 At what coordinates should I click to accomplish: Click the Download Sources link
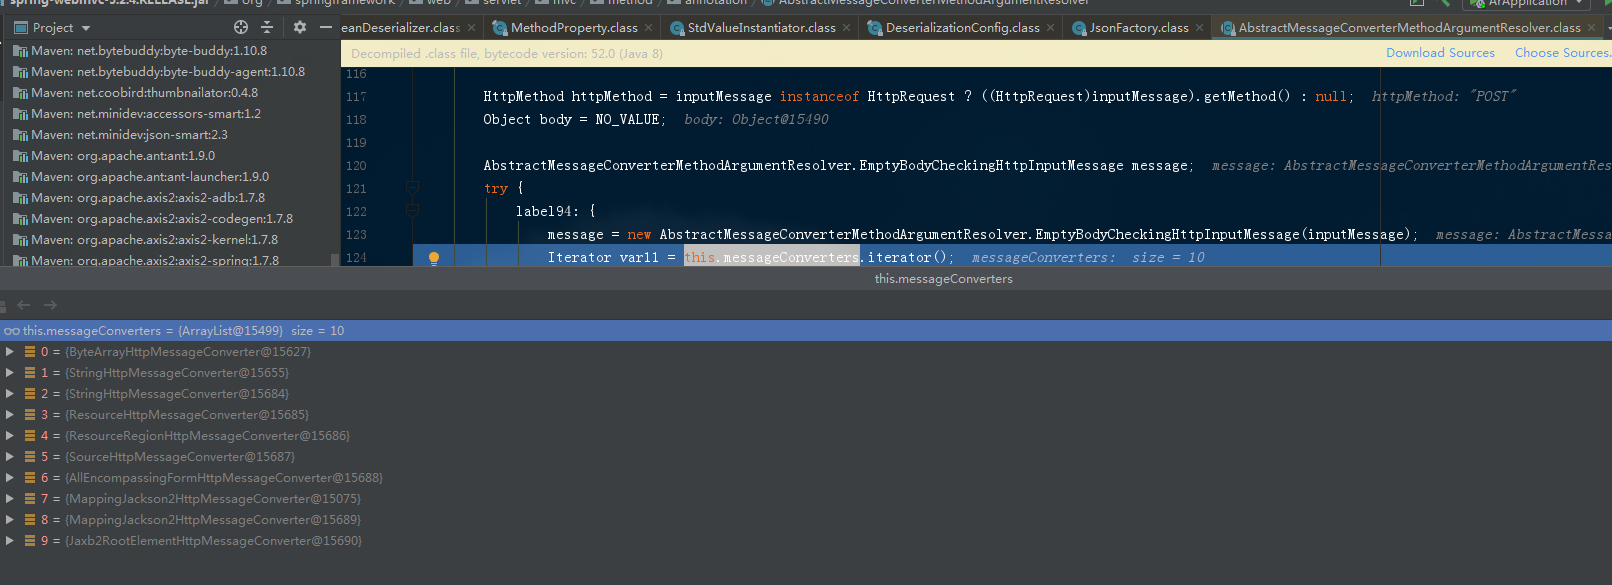pos(1440,53)
